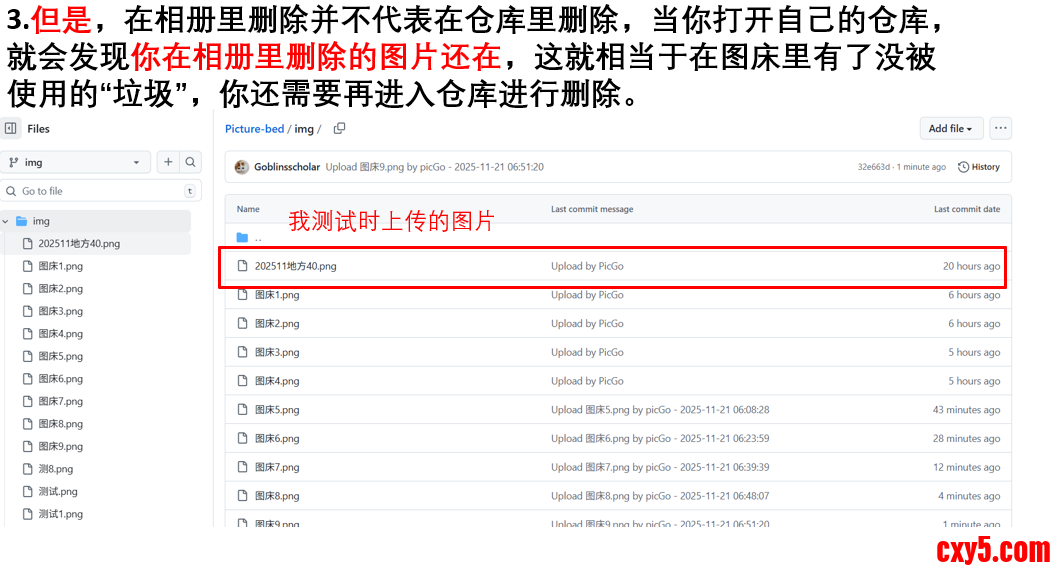Image resolution: width=1055 pixels, height=570 pixels.
Task: Click '20 hours ago' commit date
Action: pos(972,266)
